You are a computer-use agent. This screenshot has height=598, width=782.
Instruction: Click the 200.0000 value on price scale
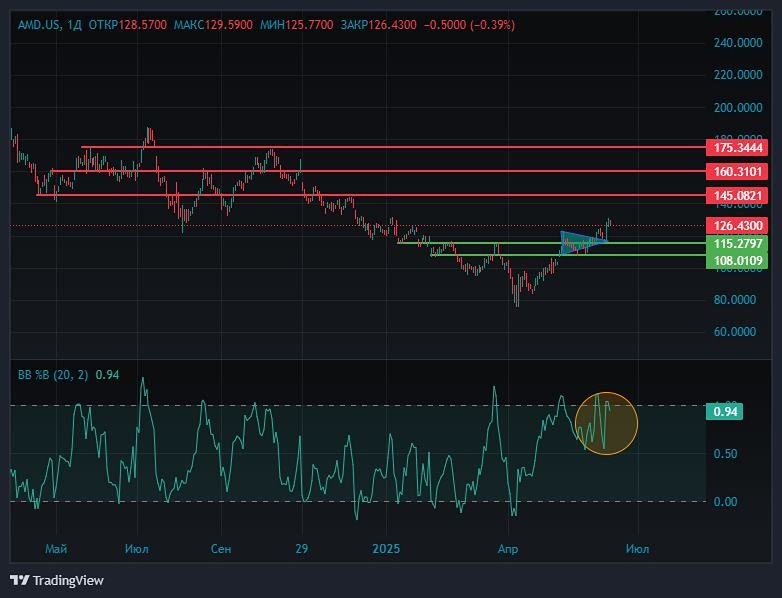tap(738, 107)
